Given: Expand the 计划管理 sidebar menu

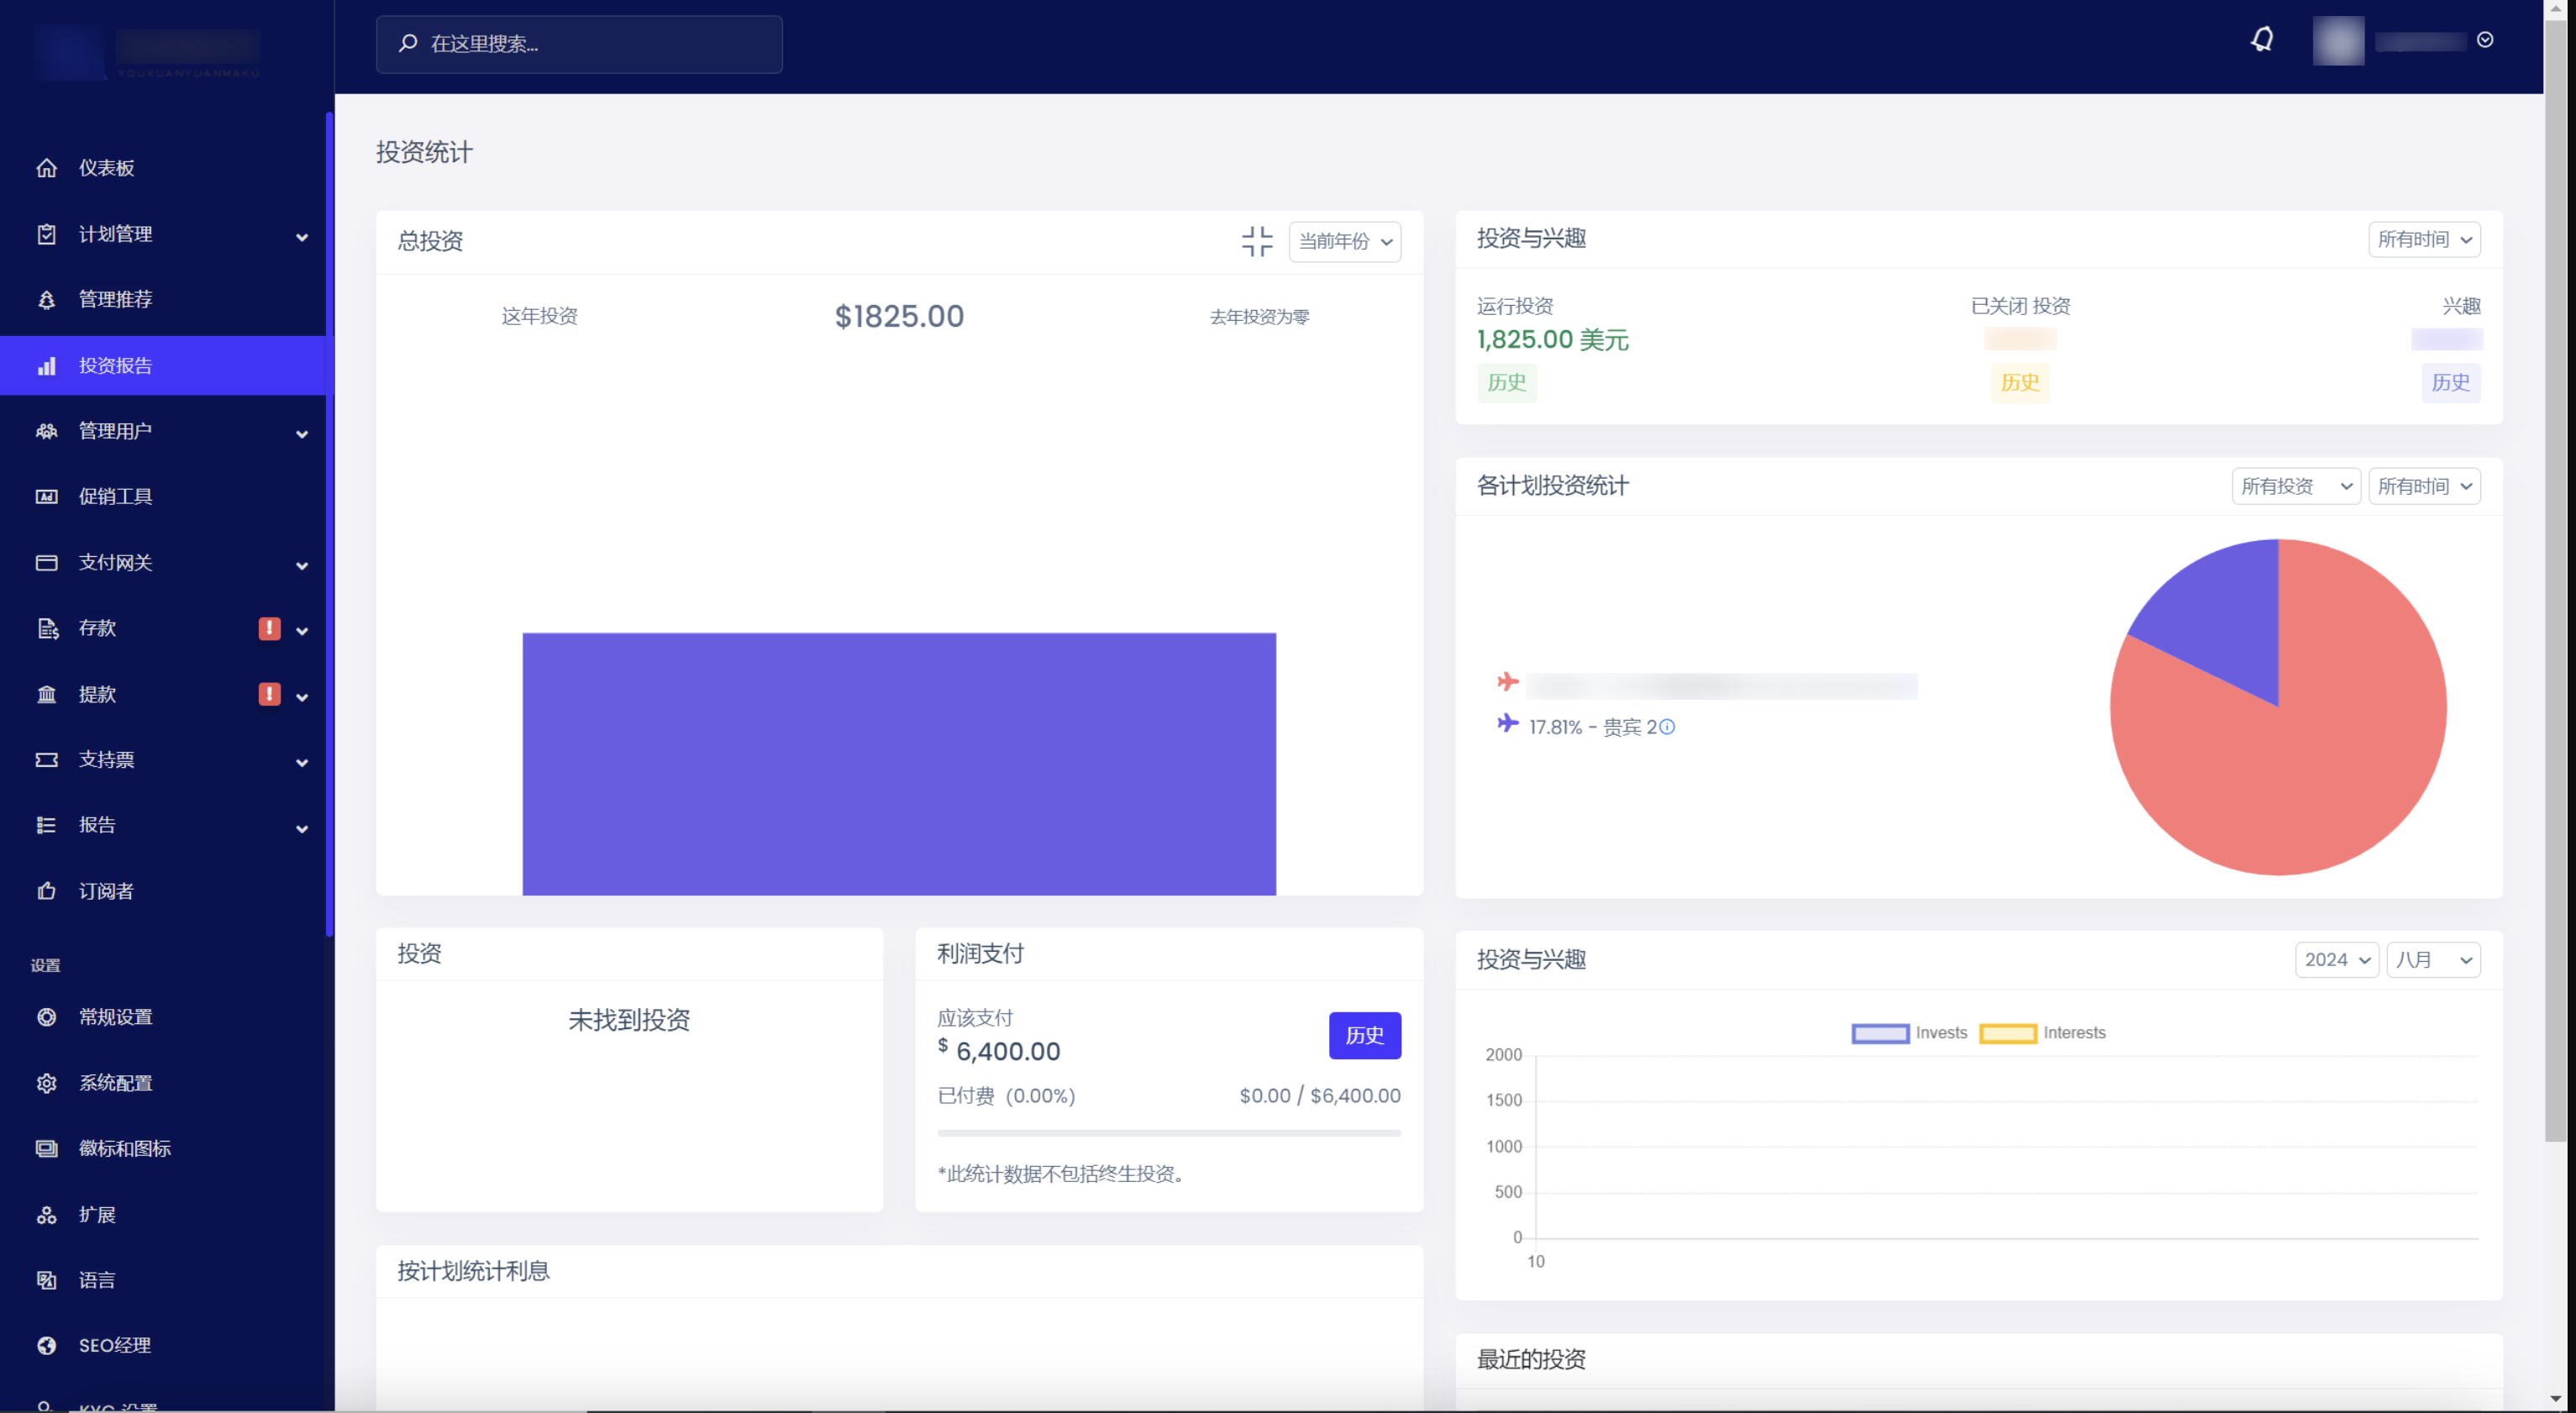Looking at the screenshot, I should tap(168, 234).
